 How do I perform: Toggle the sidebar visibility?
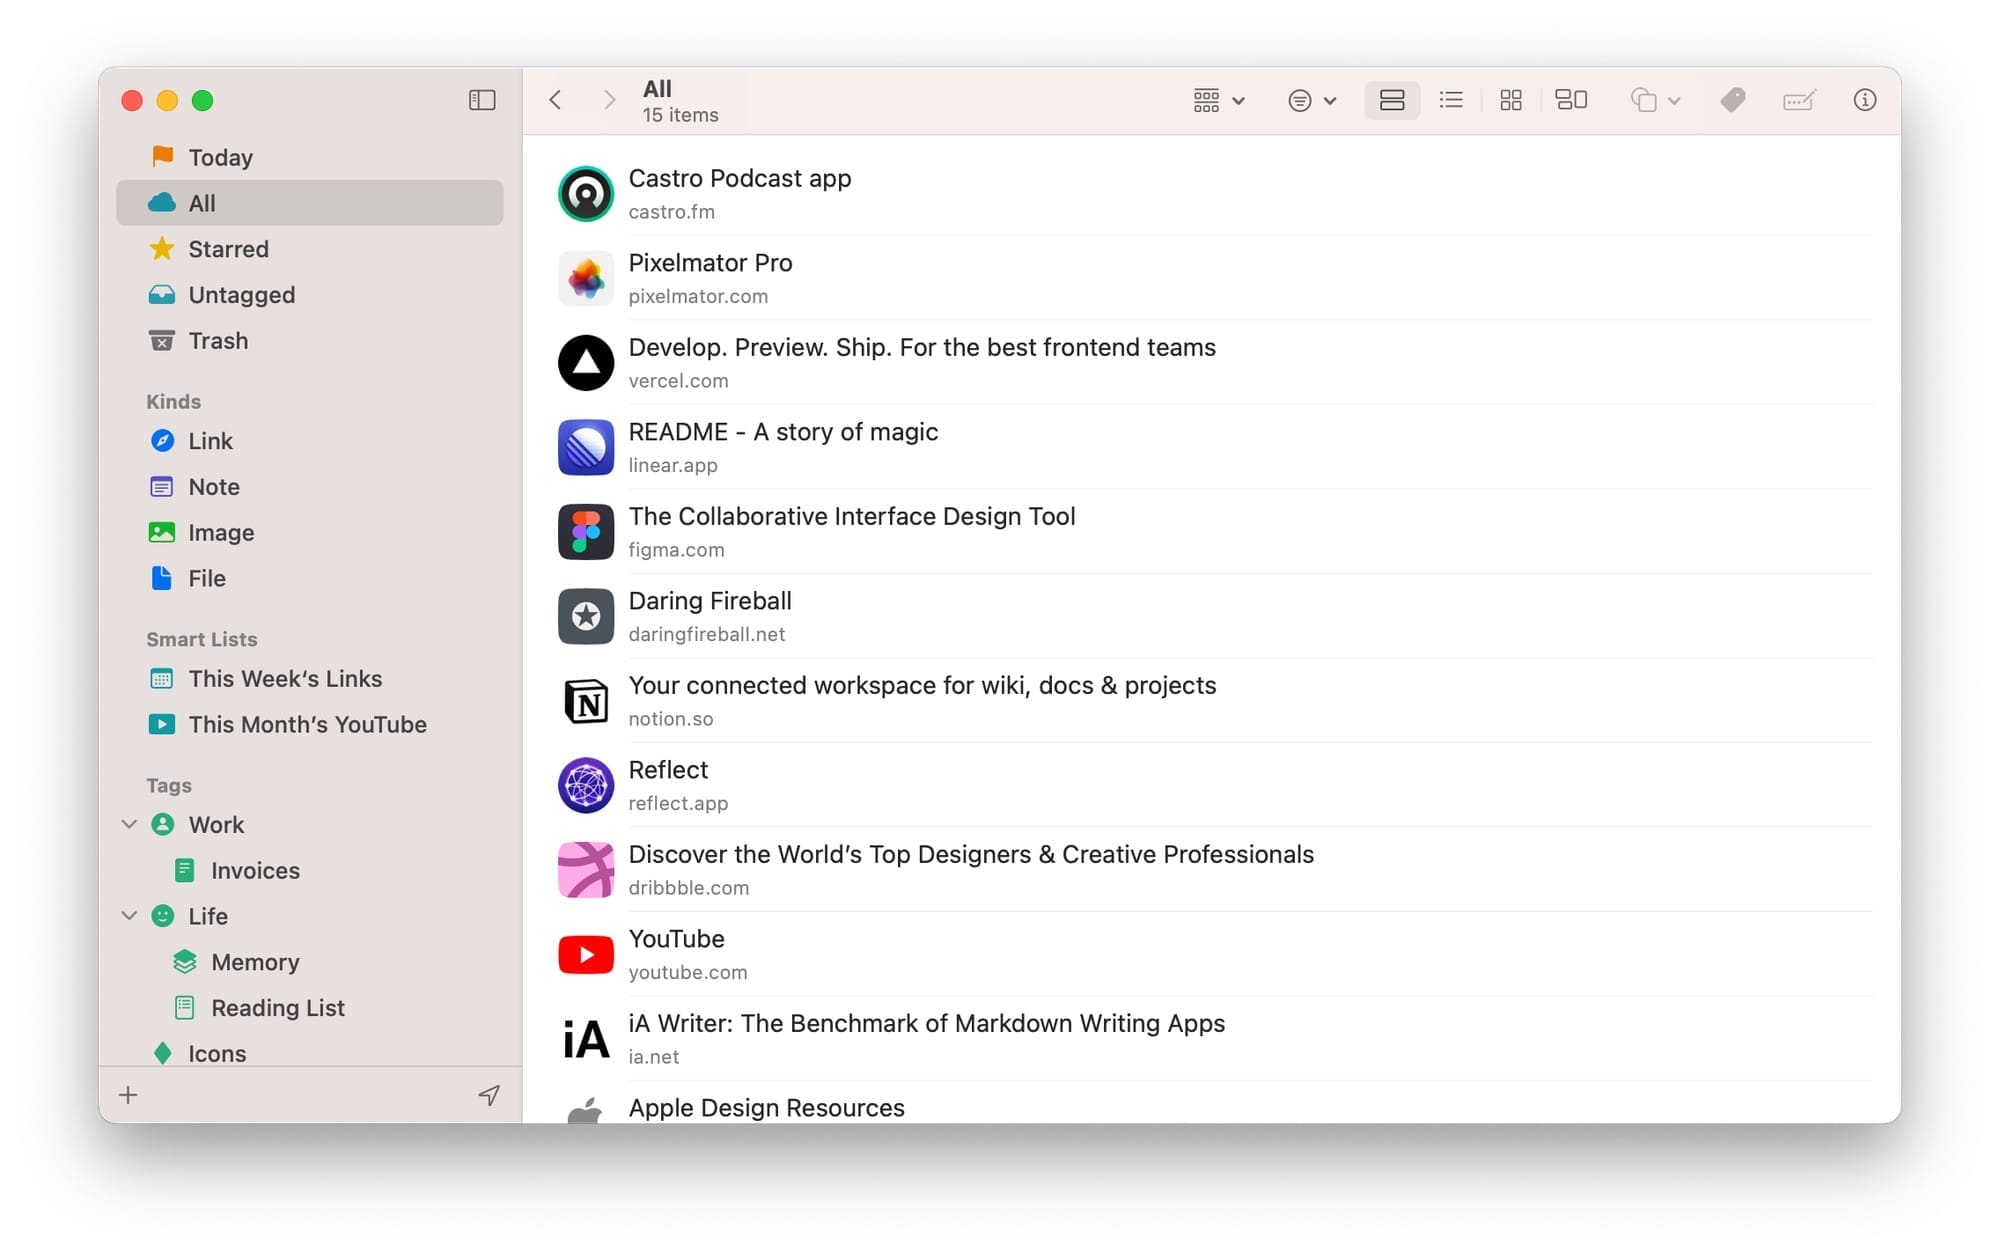tap(482, 100)
